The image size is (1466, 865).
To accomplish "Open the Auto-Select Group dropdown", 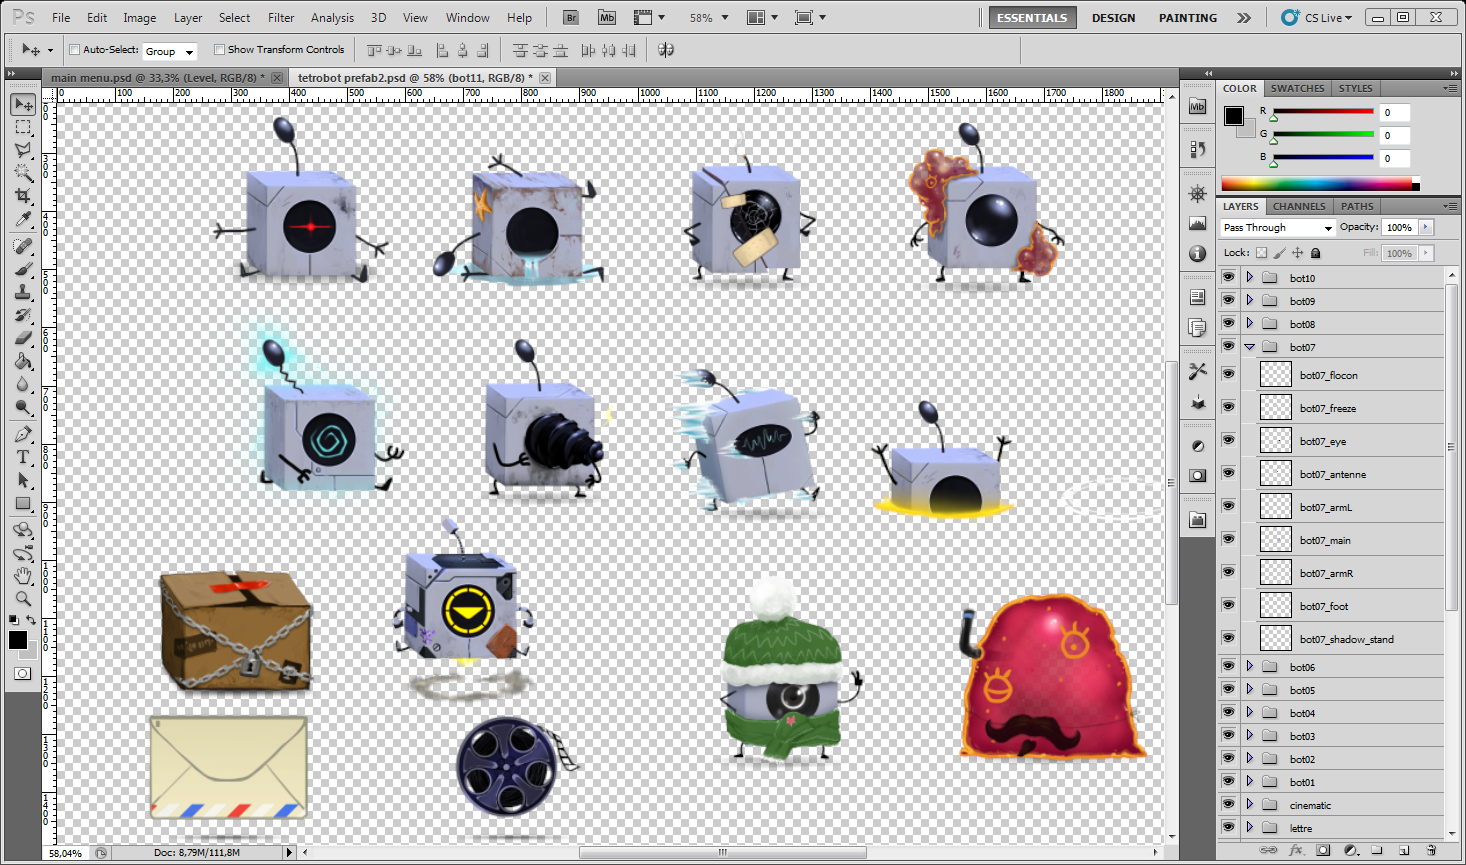I will click(170, 50).
